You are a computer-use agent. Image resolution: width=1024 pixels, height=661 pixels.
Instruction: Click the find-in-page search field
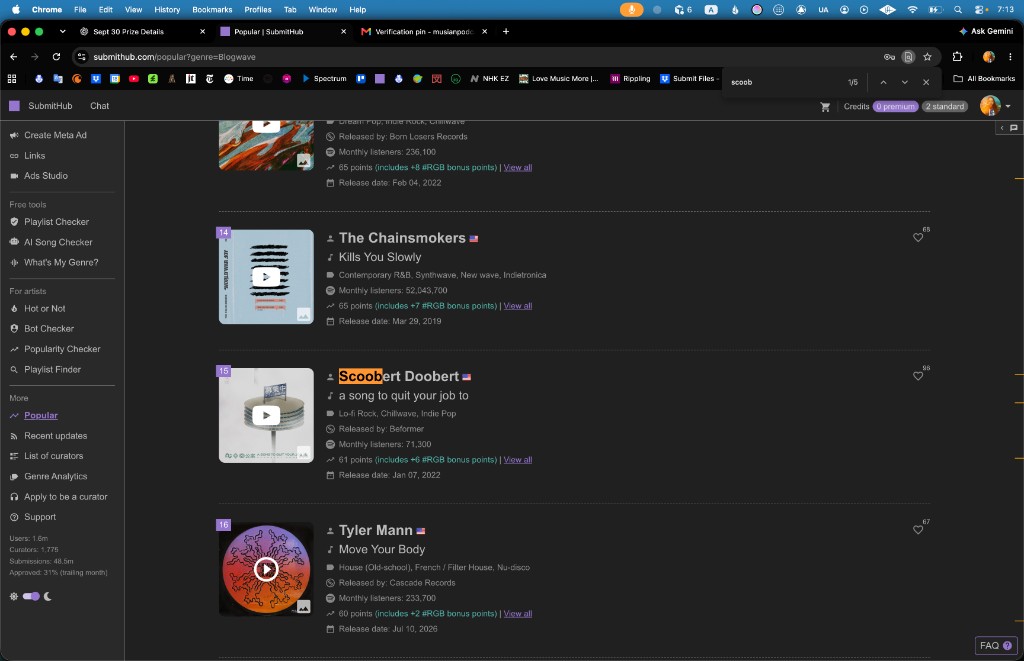[x=784, y=82]
